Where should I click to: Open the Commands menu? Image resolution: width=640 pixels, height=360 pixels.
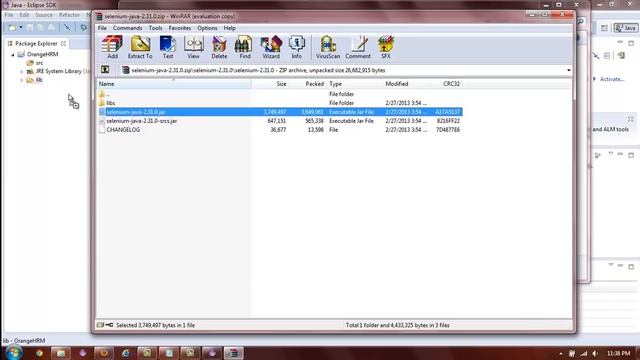(127, 28)
